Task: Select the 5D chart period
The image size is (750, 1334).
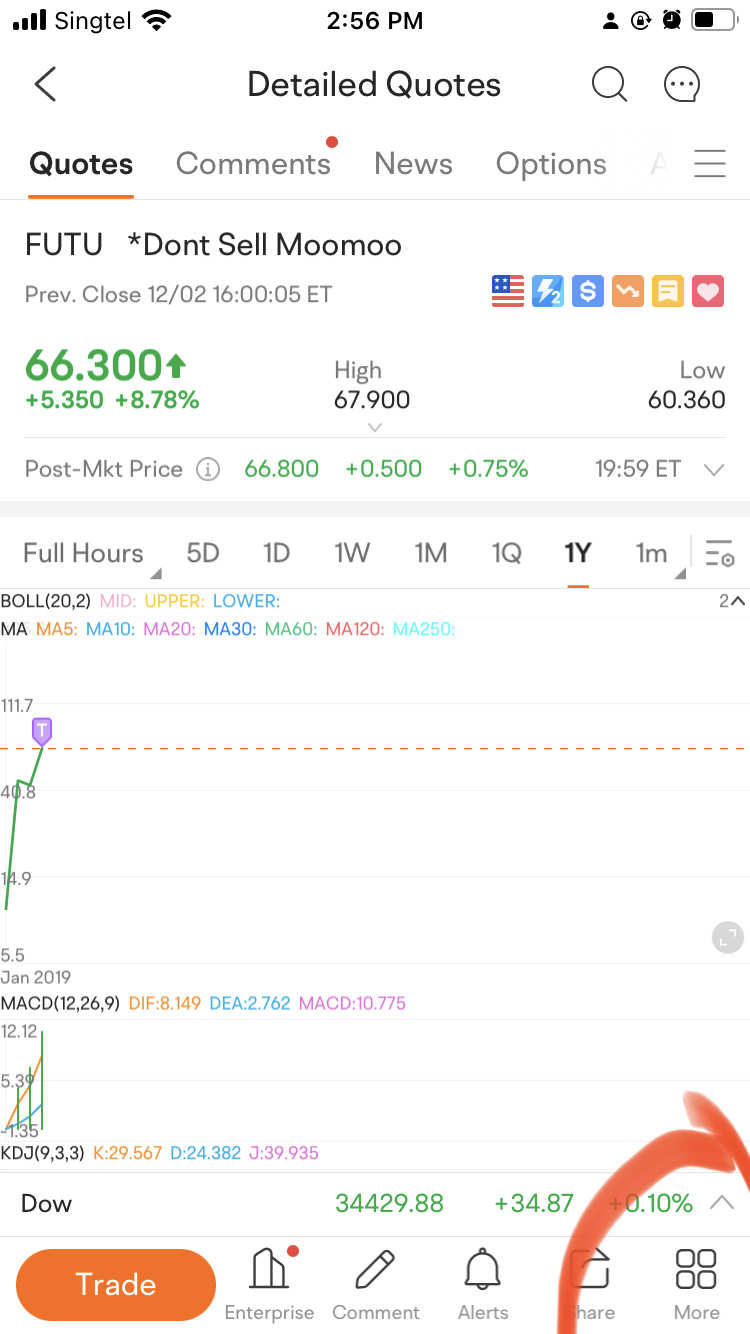Action: pyautogui.click(x=203, y=553)
